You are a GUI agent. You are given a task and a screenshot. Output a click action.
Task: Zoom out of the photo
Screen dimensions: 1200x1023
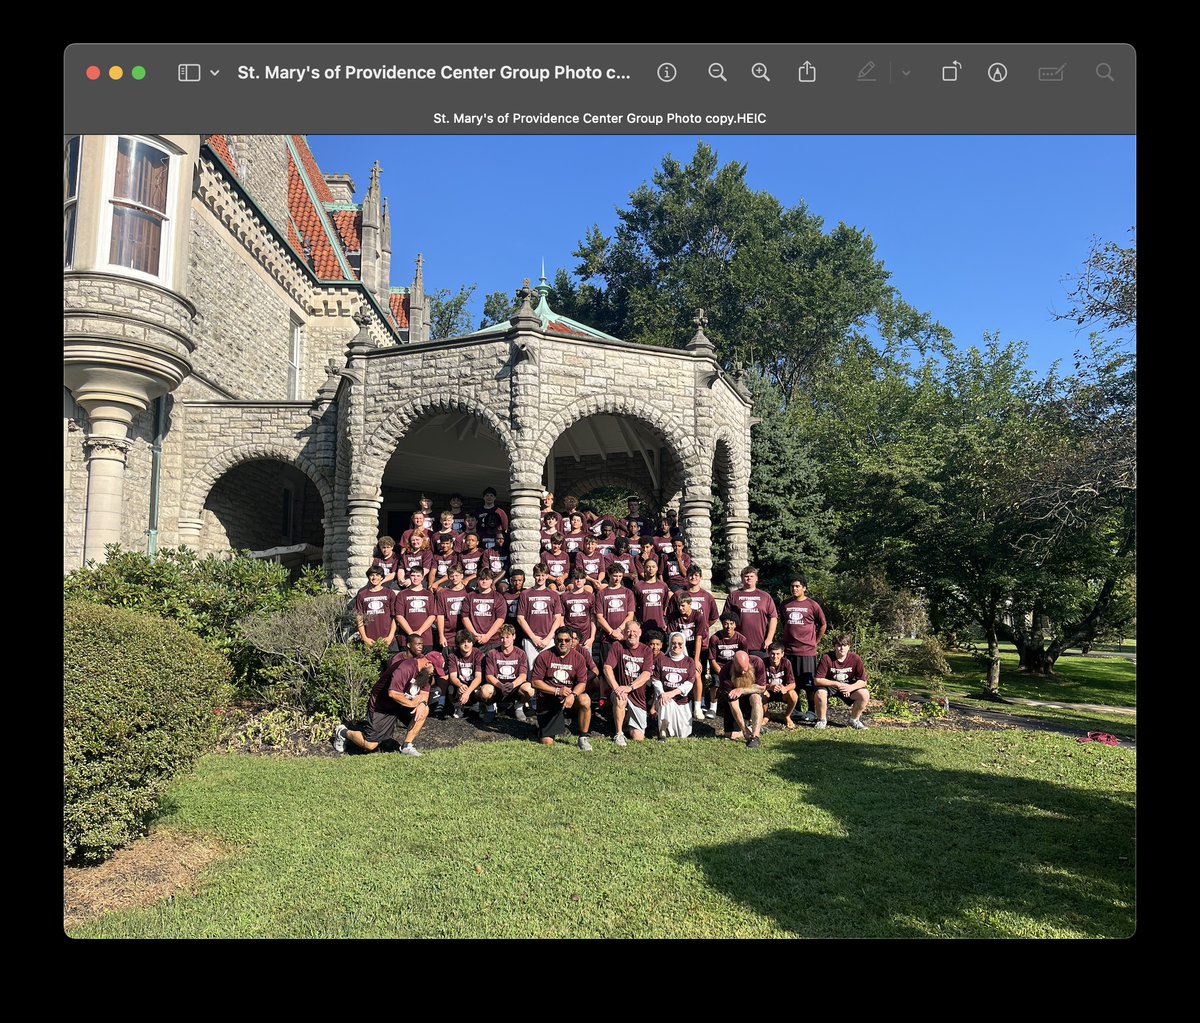(x=717, y=72)
